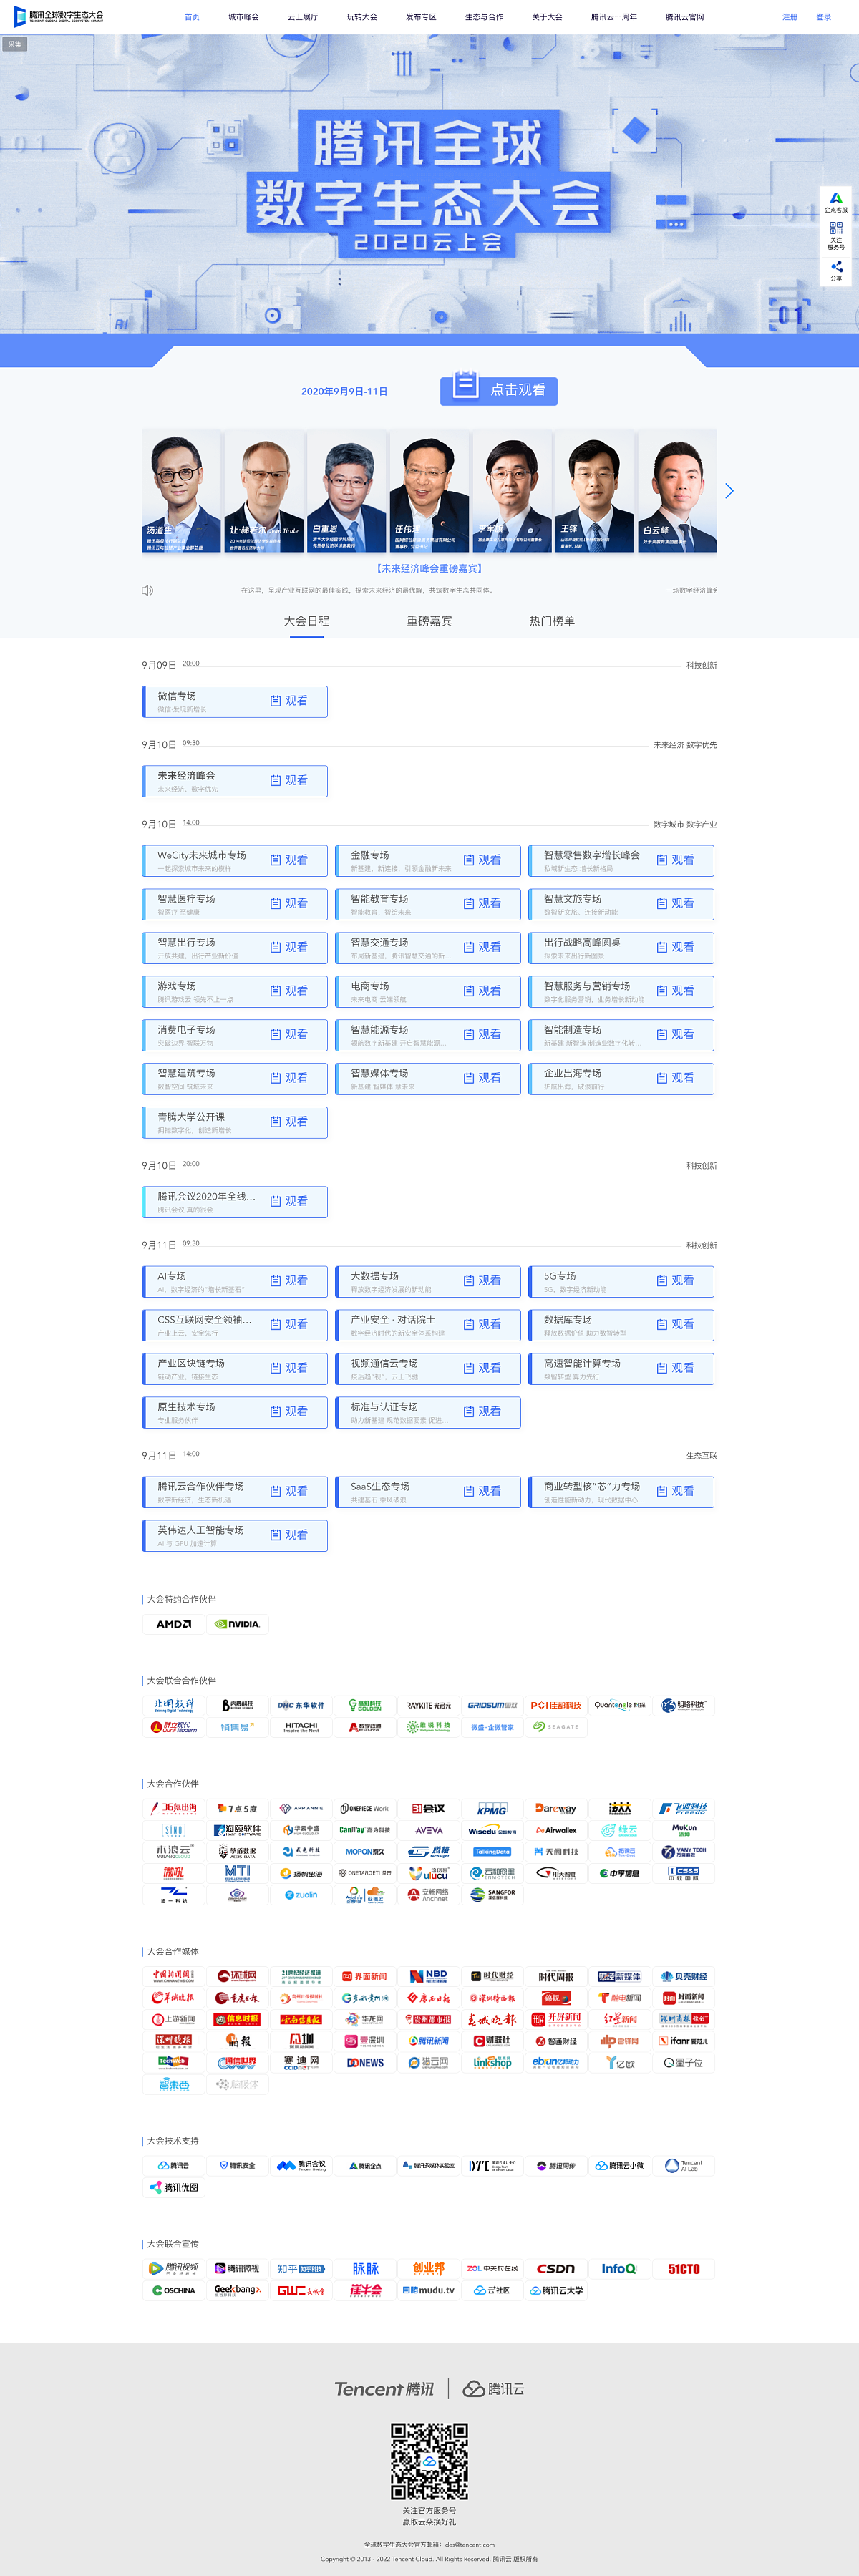
Task: Open the InfoQ media logo
Action: point(619,2269)
